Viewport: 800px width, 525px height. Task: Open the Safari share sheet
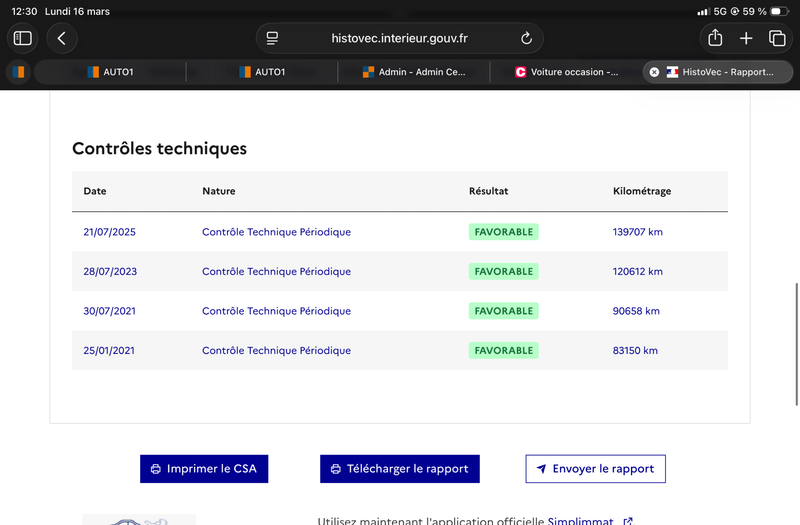point(715,38)
